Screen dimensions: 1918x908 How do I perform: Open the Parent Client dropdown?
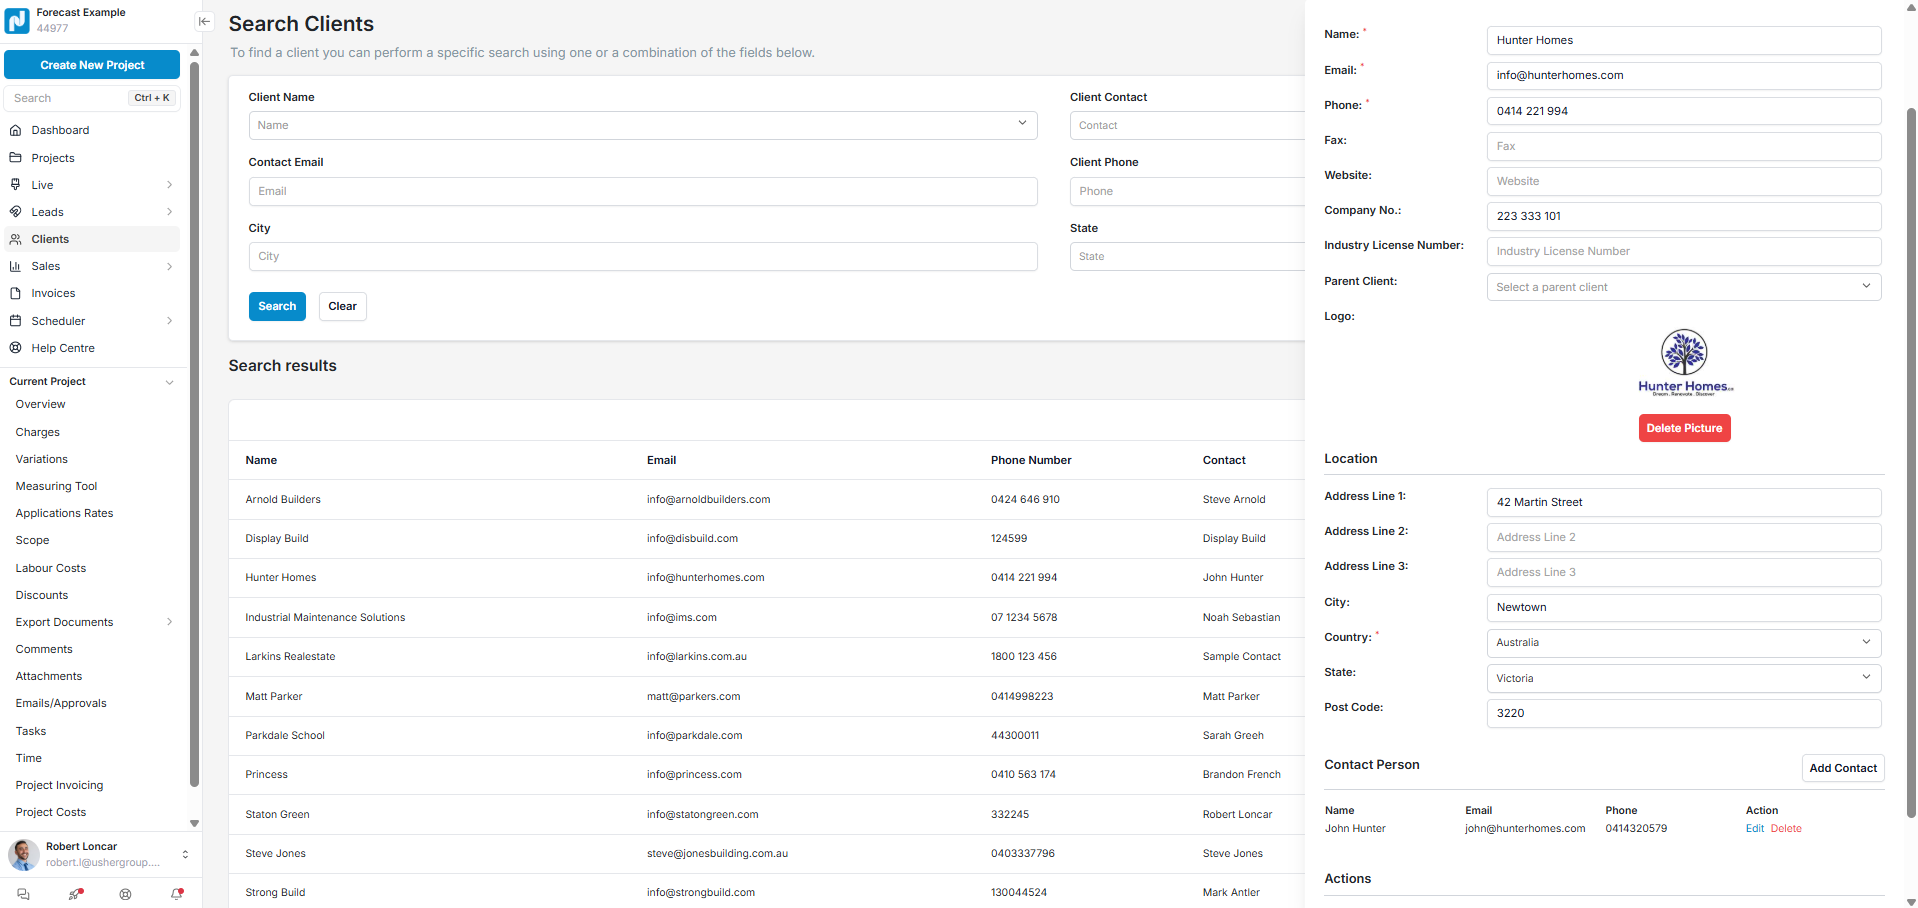click(x=1683, y=287)
